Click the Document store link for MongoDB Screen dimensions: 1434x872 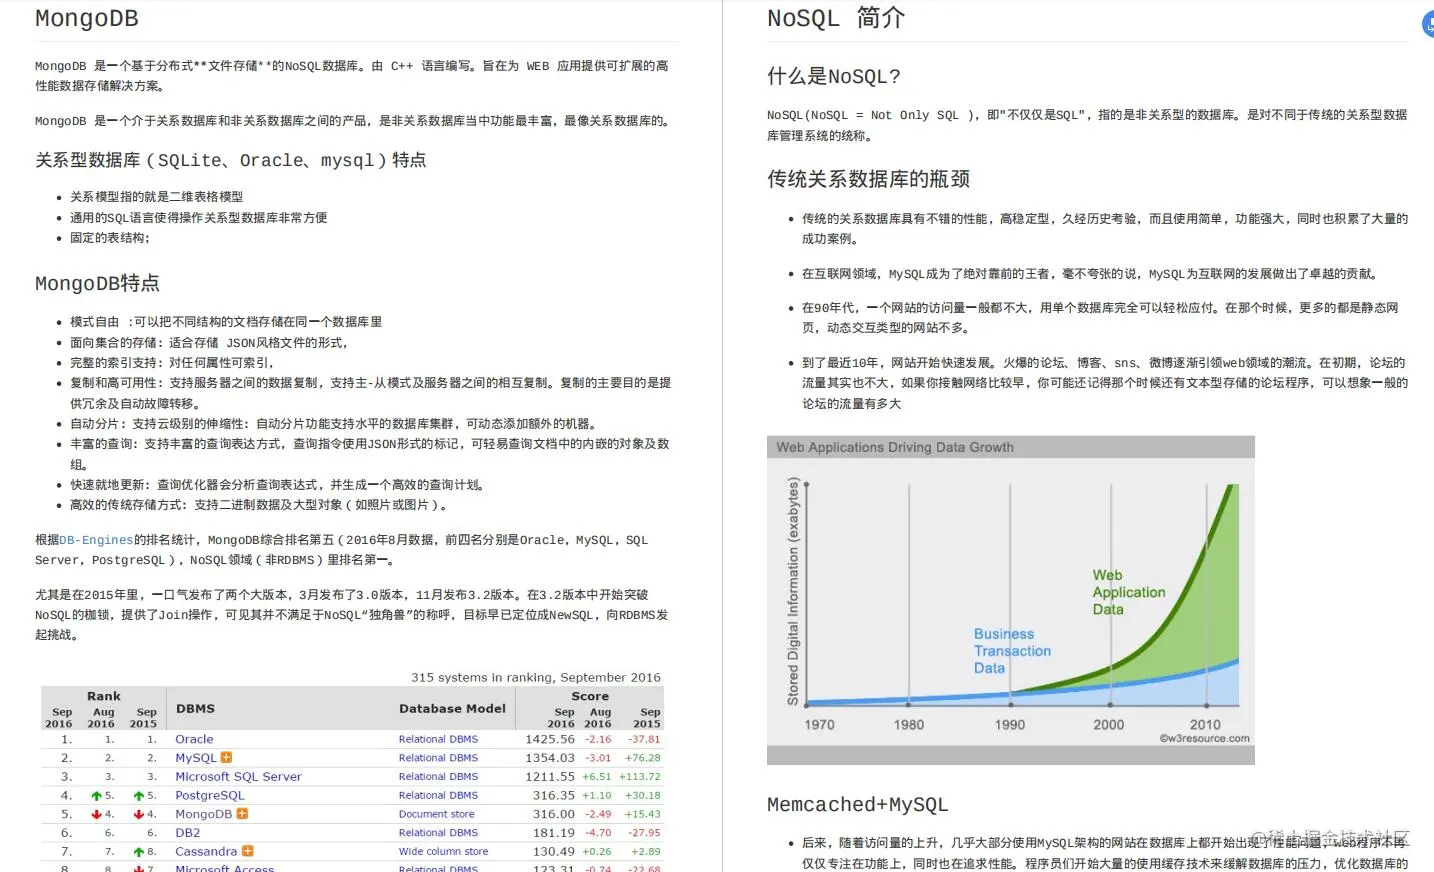pos(436,814)
